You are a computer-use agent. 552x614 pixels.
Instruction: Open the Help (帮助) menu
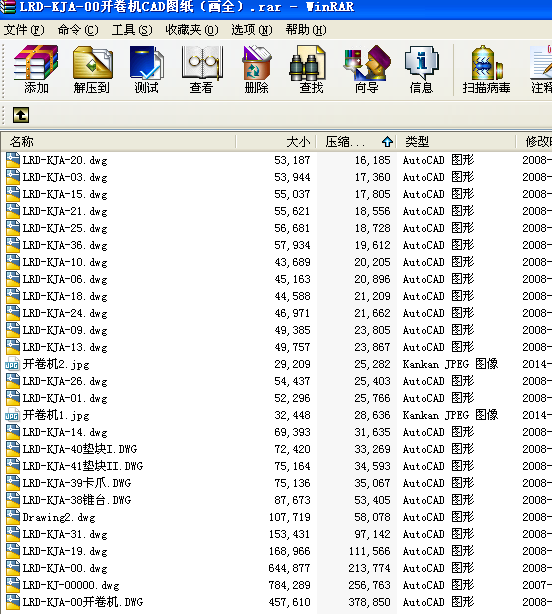click(x=306, y=30)
